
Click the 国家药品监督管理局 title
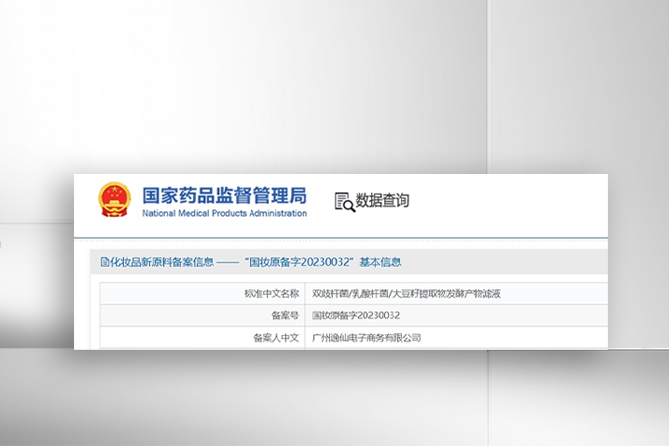tap(224, 195)
